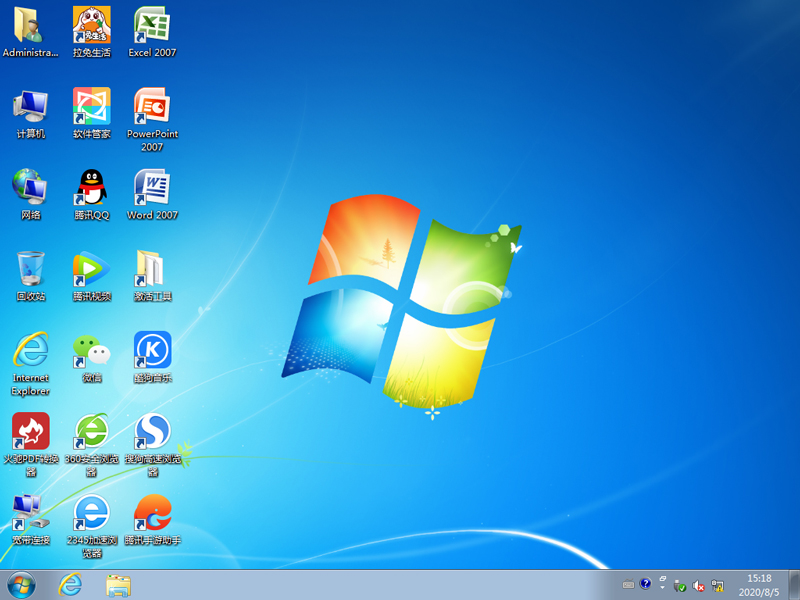Image resolution: width=800 pixels, height=600 pixels.
Task: Open the 软件管家 icon
Action: coord(91,108)
